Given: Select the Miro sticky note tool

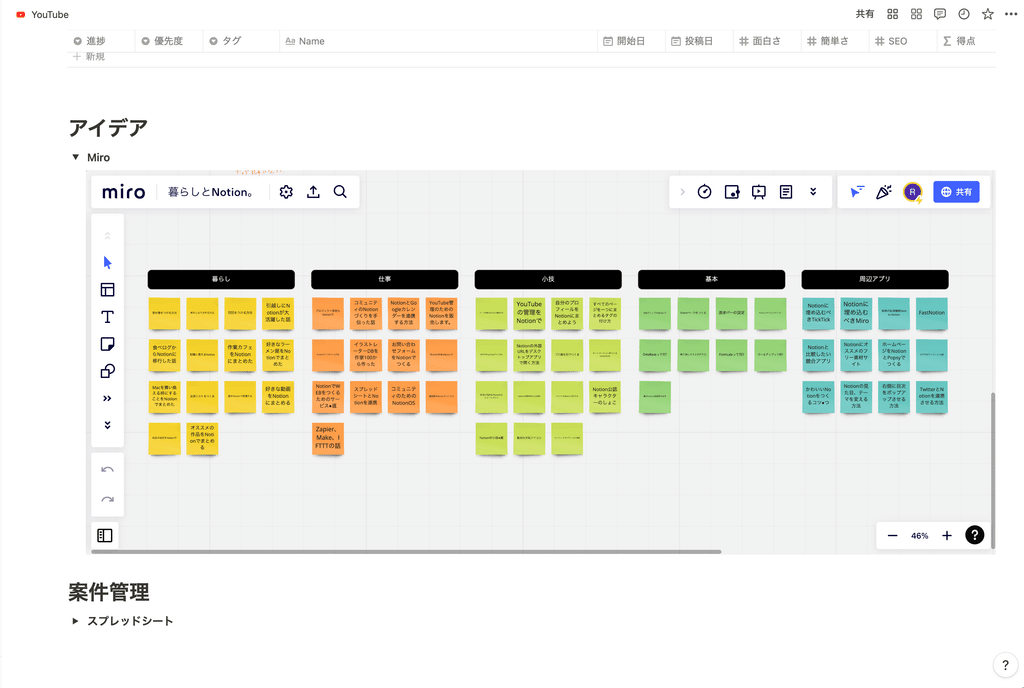Looking at the screenshot, I should pos(108,344).
